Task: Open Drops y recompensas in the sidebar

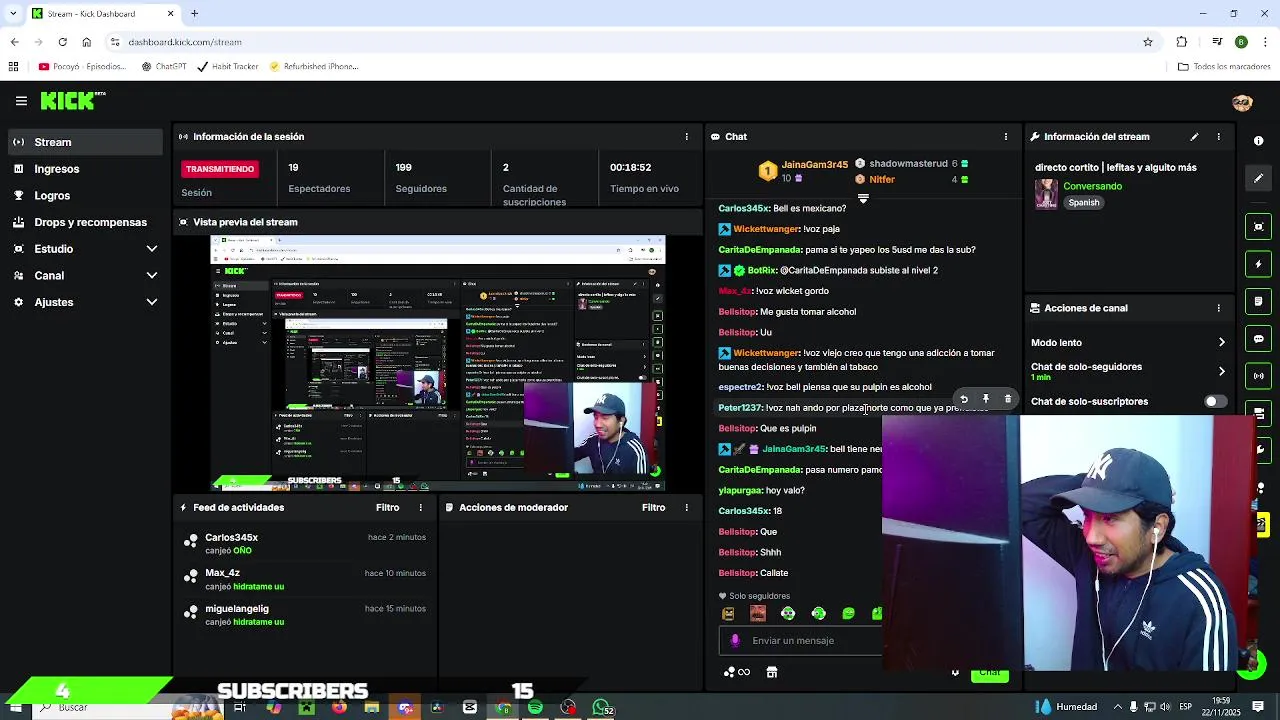Action: (x=84, y=222)
